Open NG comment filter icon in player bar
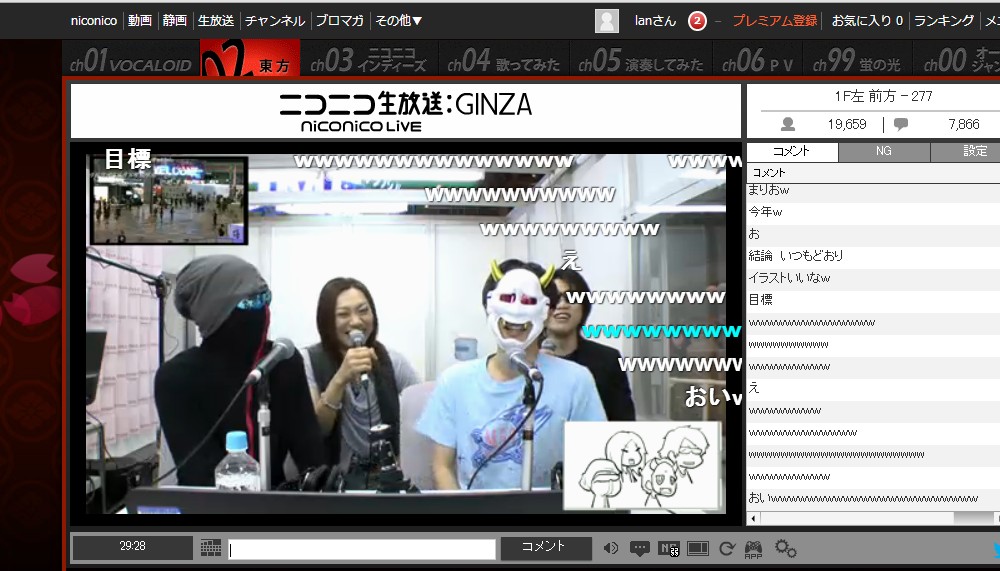Viewport: 1000px width, 571px height. (668, 548)
